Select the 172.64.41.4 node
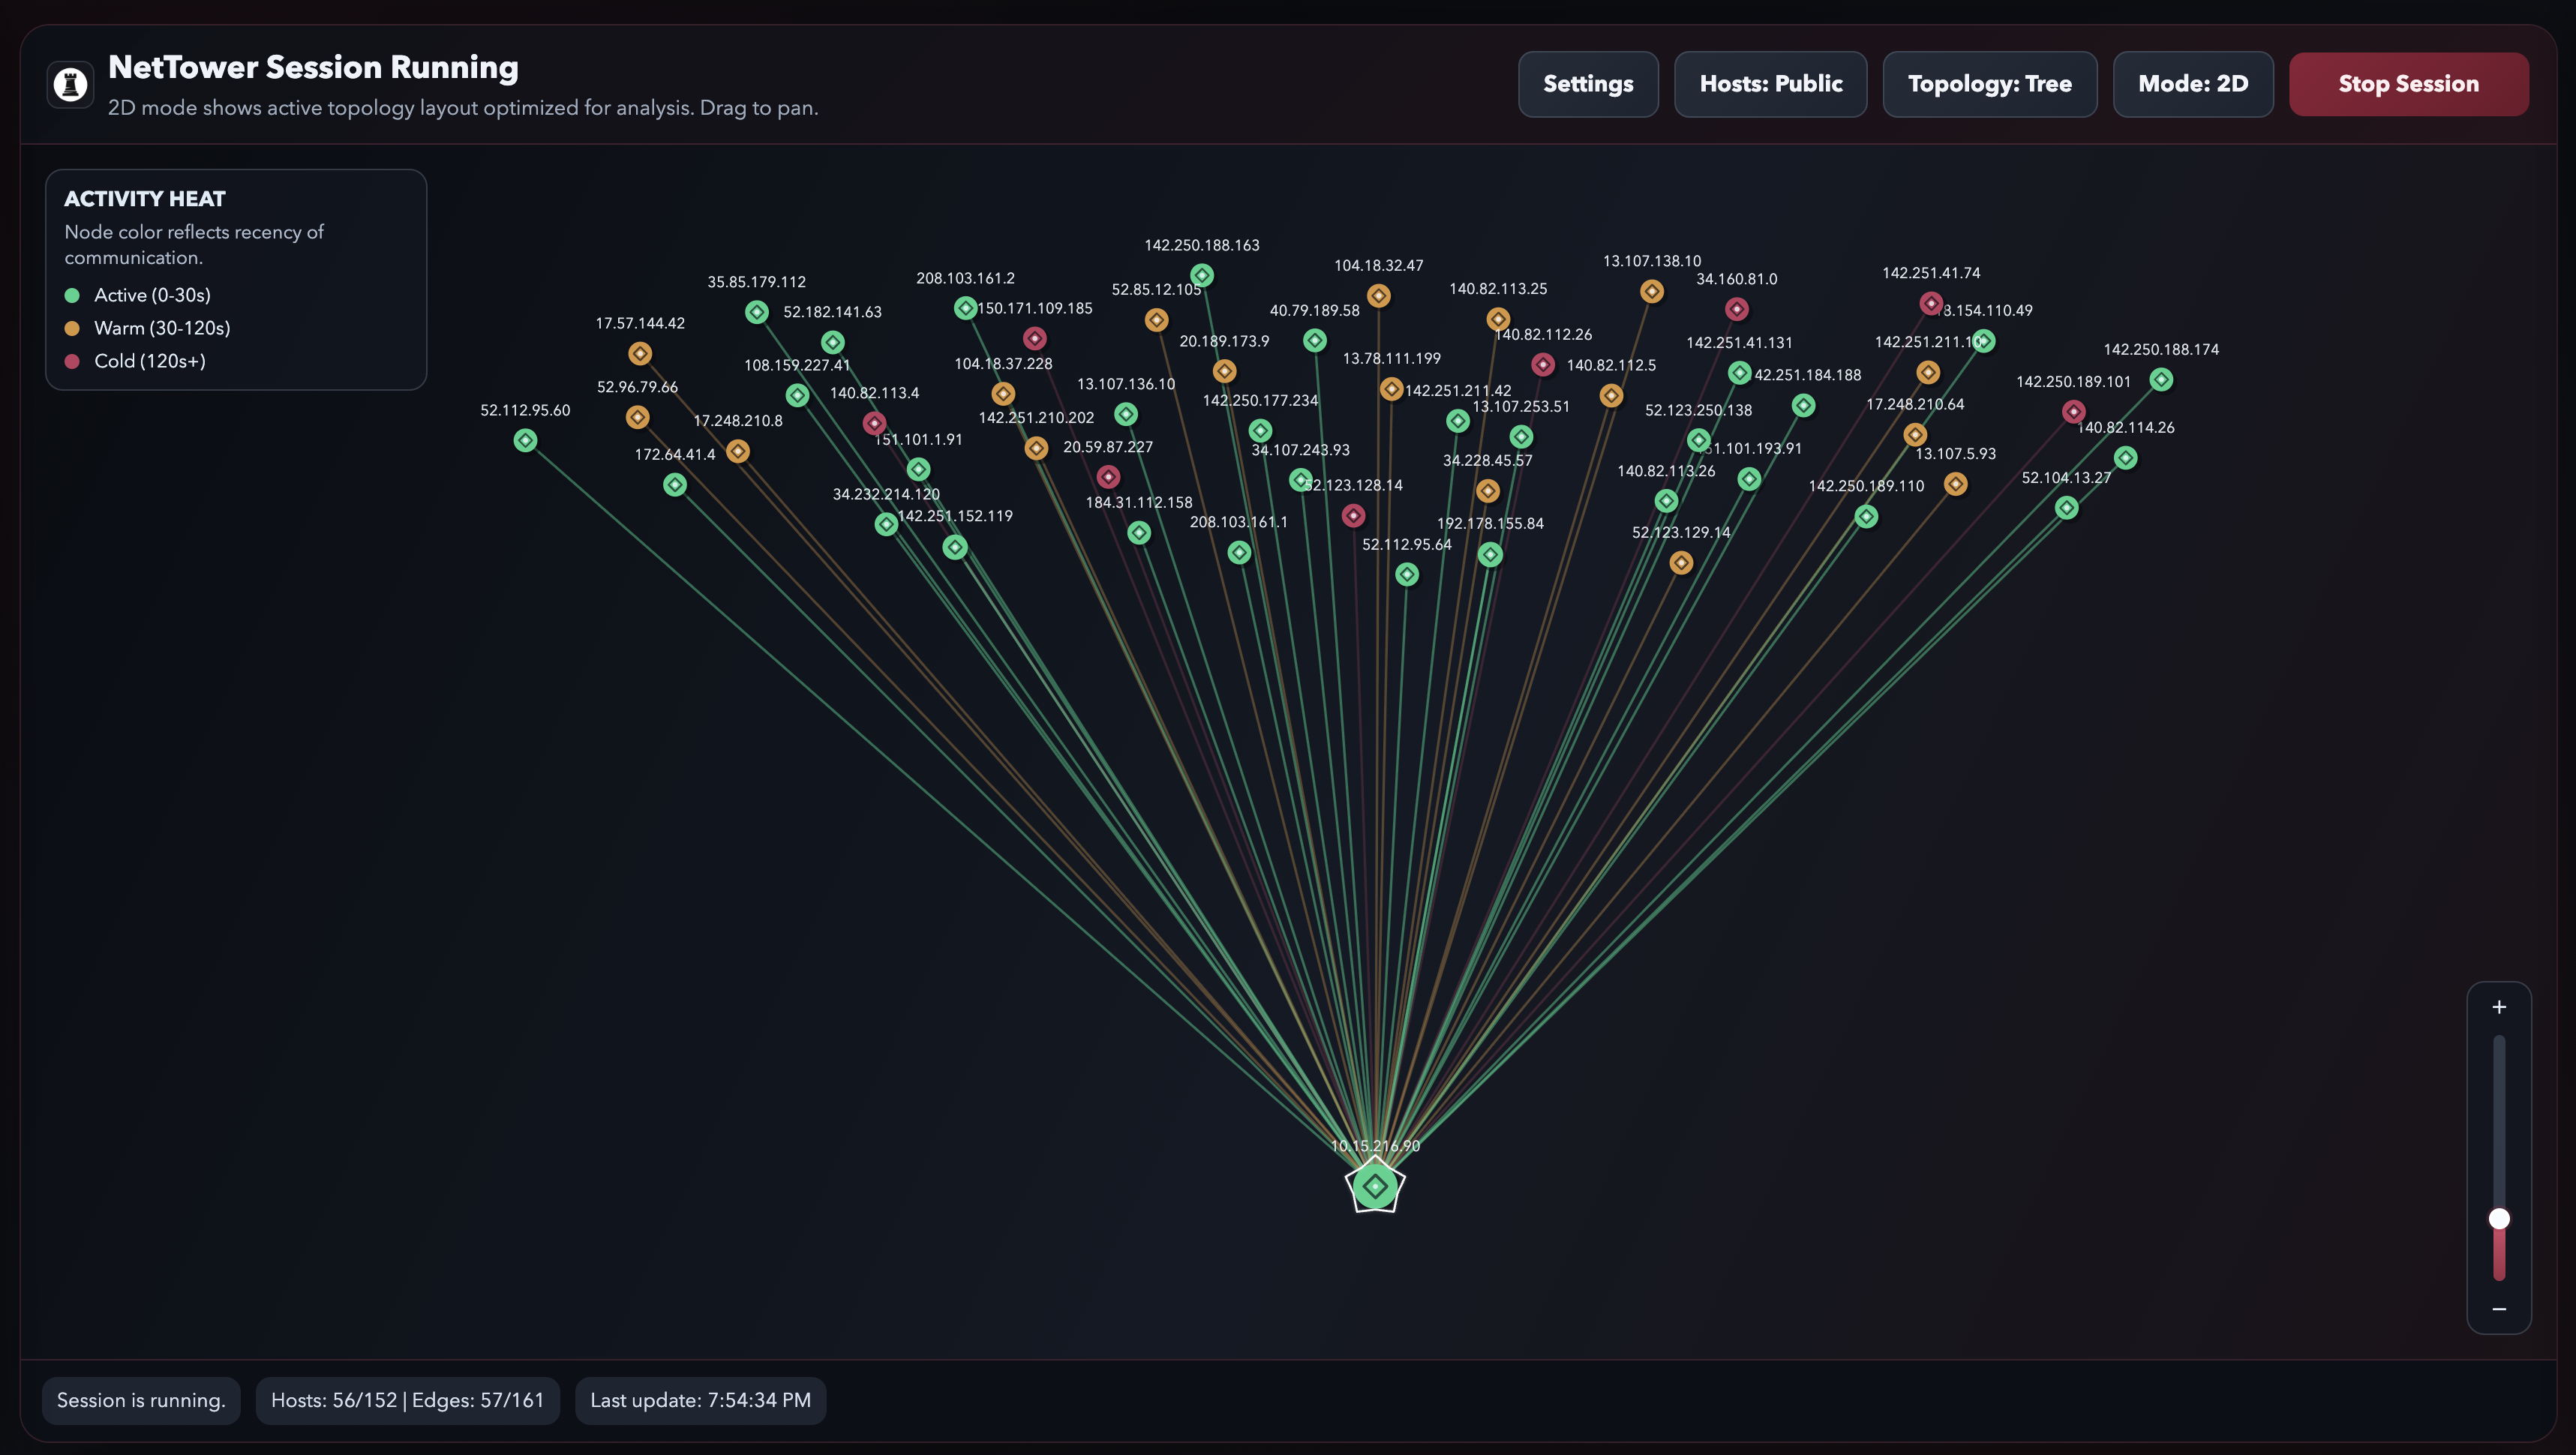The height and width of the screenshot is (1455, 2576). click(x=675, y=484)
